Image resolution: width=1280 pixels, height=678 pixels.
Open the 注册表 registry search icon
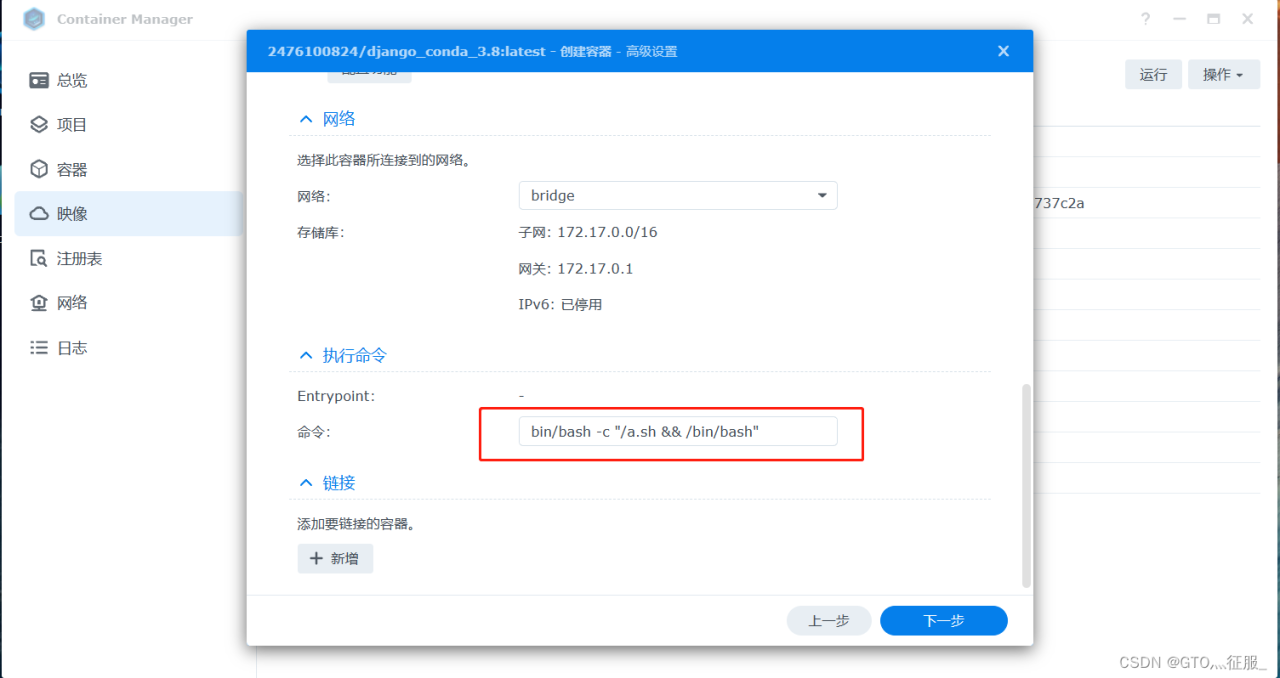(39, 258)
